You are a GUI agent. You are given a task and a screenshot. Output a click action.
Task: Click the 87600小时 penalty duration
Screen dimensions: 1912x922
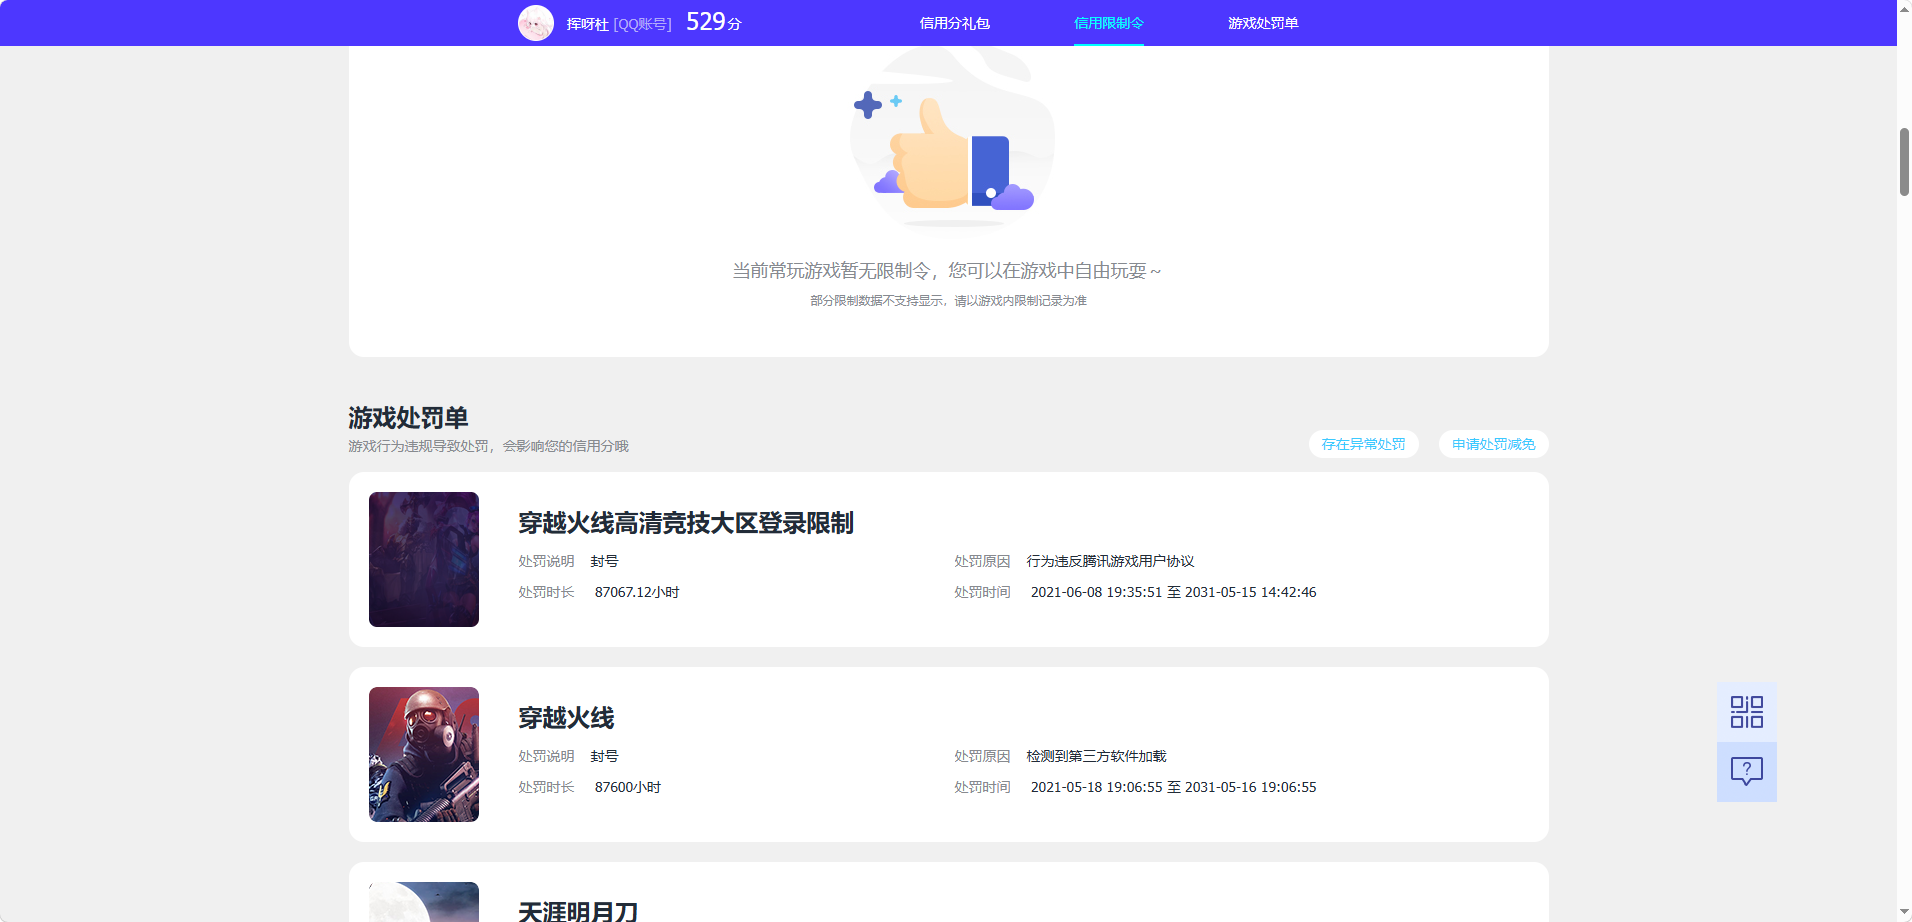click(x=628, y=787)
